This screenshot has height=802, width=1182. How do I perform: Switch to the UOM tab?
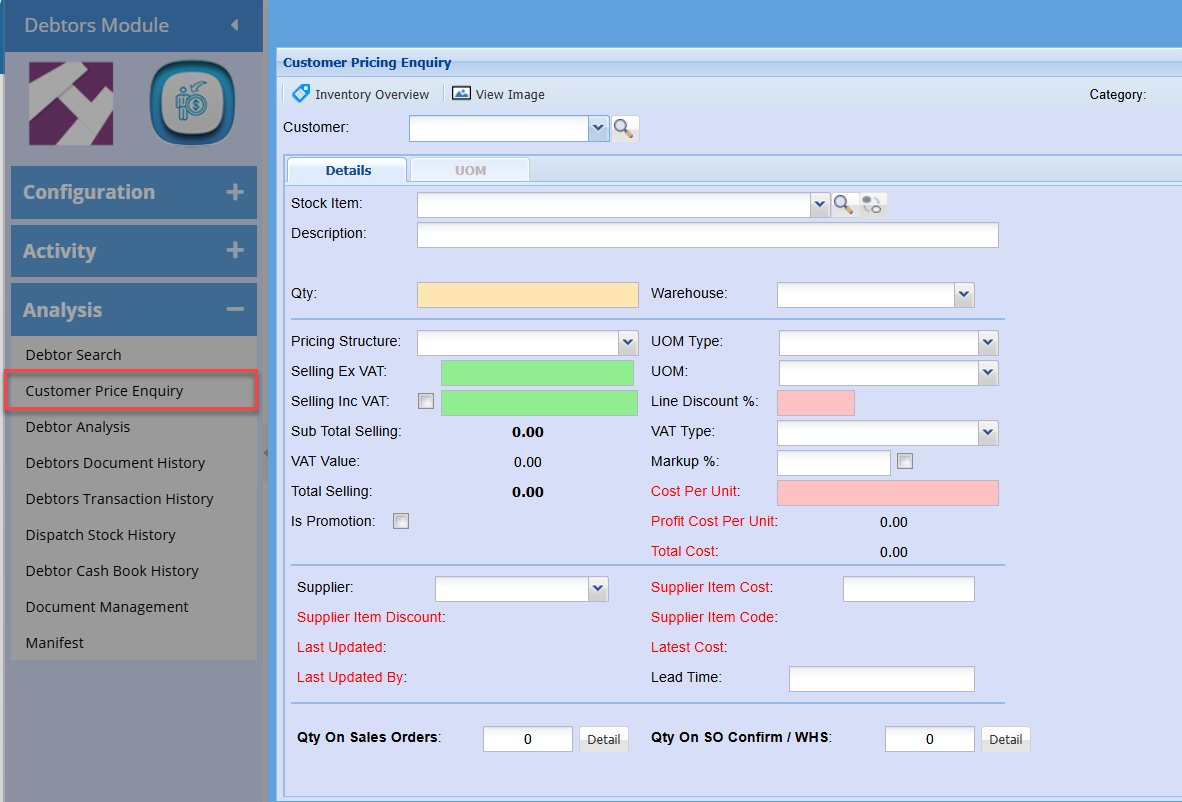pyautogui.click(x=470, y=170)
